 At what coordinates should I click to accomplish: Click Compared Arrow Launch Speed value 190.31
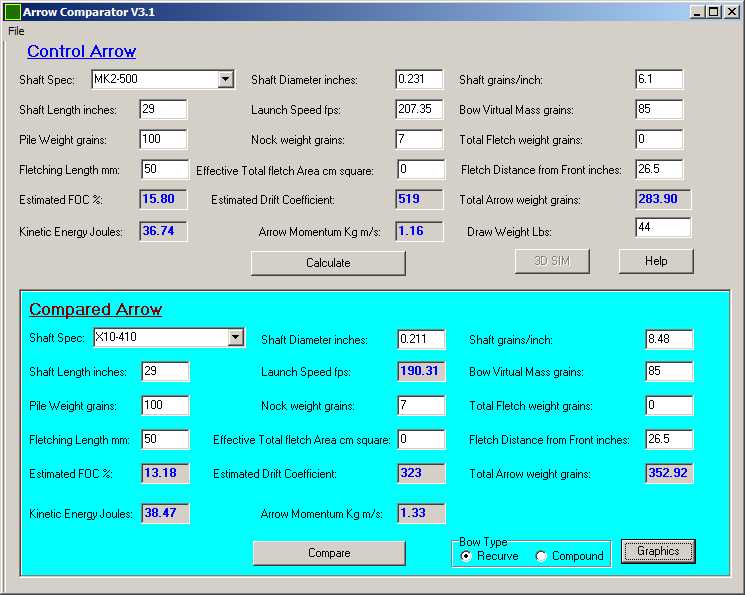pos(421,371)
